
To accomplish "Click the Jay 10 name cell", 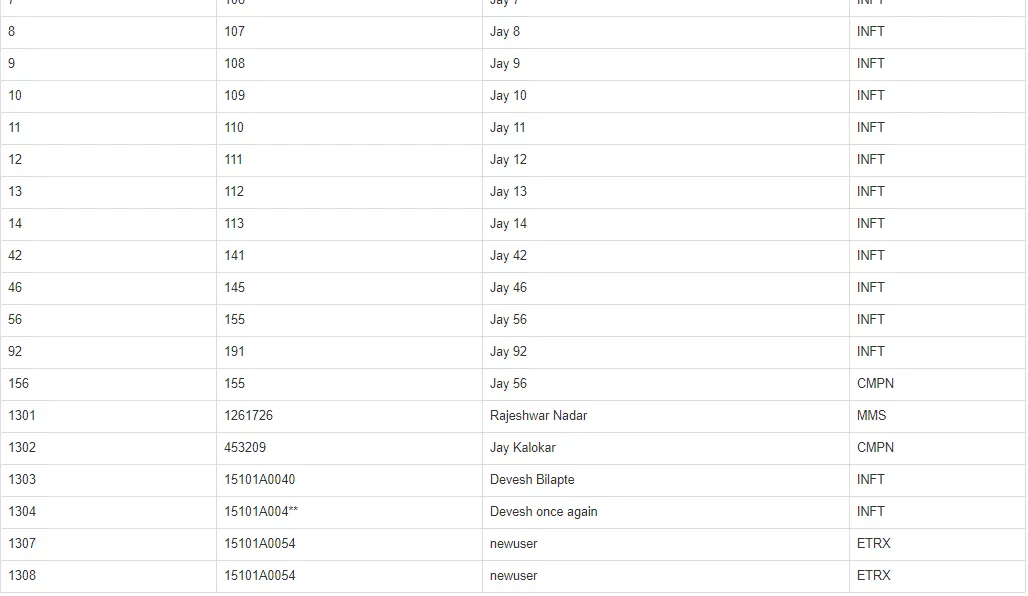I will point(665,96).
